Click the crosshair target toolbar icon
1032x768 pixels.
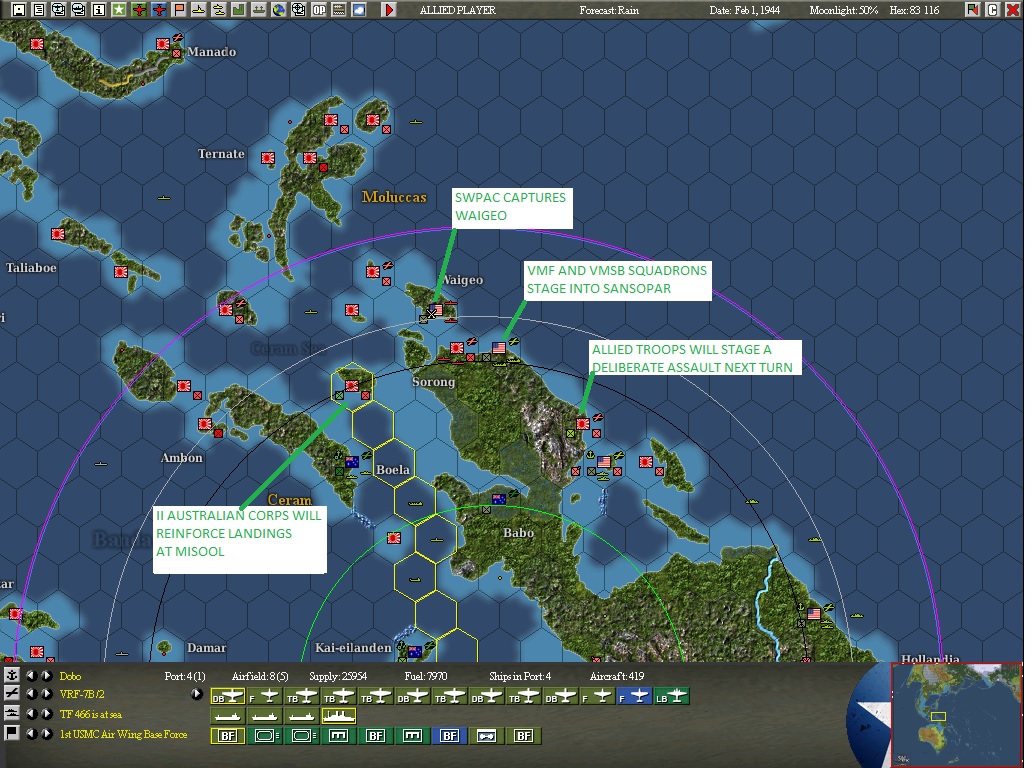(x=299, y=10)
